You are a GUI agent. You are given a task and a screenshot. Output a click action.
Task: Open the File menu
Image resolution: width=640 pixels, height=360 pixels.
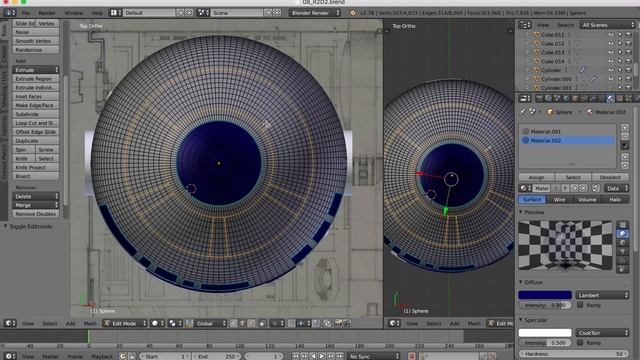point(26,13)
